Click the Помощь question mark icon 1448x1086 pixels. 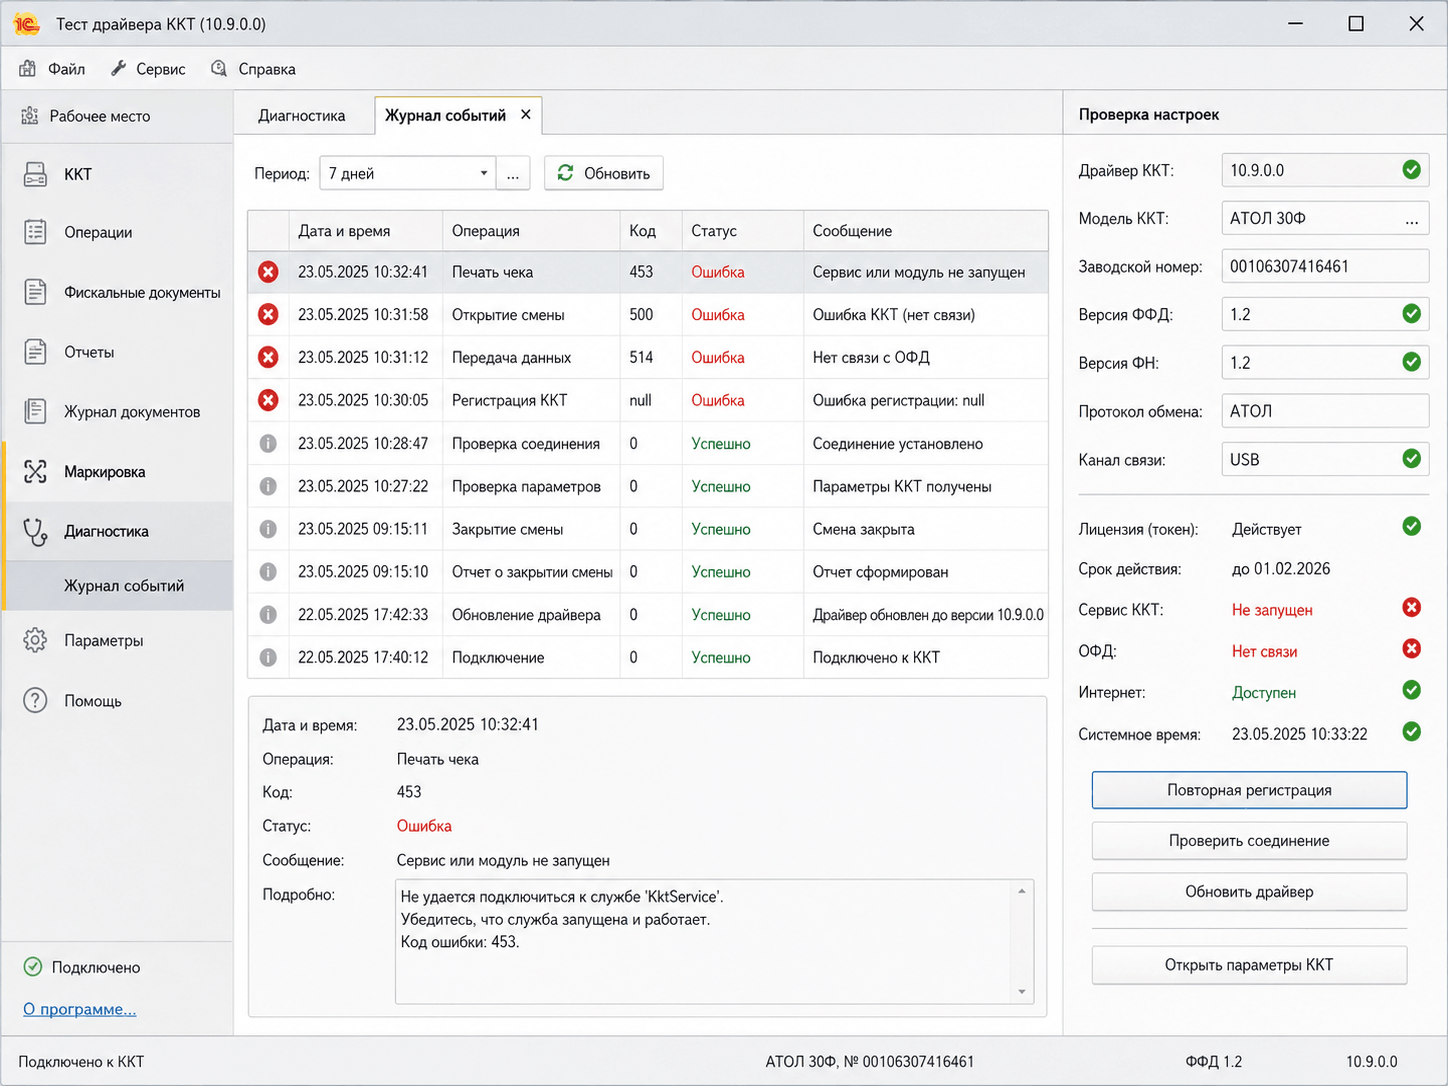(x=35, y=700)
